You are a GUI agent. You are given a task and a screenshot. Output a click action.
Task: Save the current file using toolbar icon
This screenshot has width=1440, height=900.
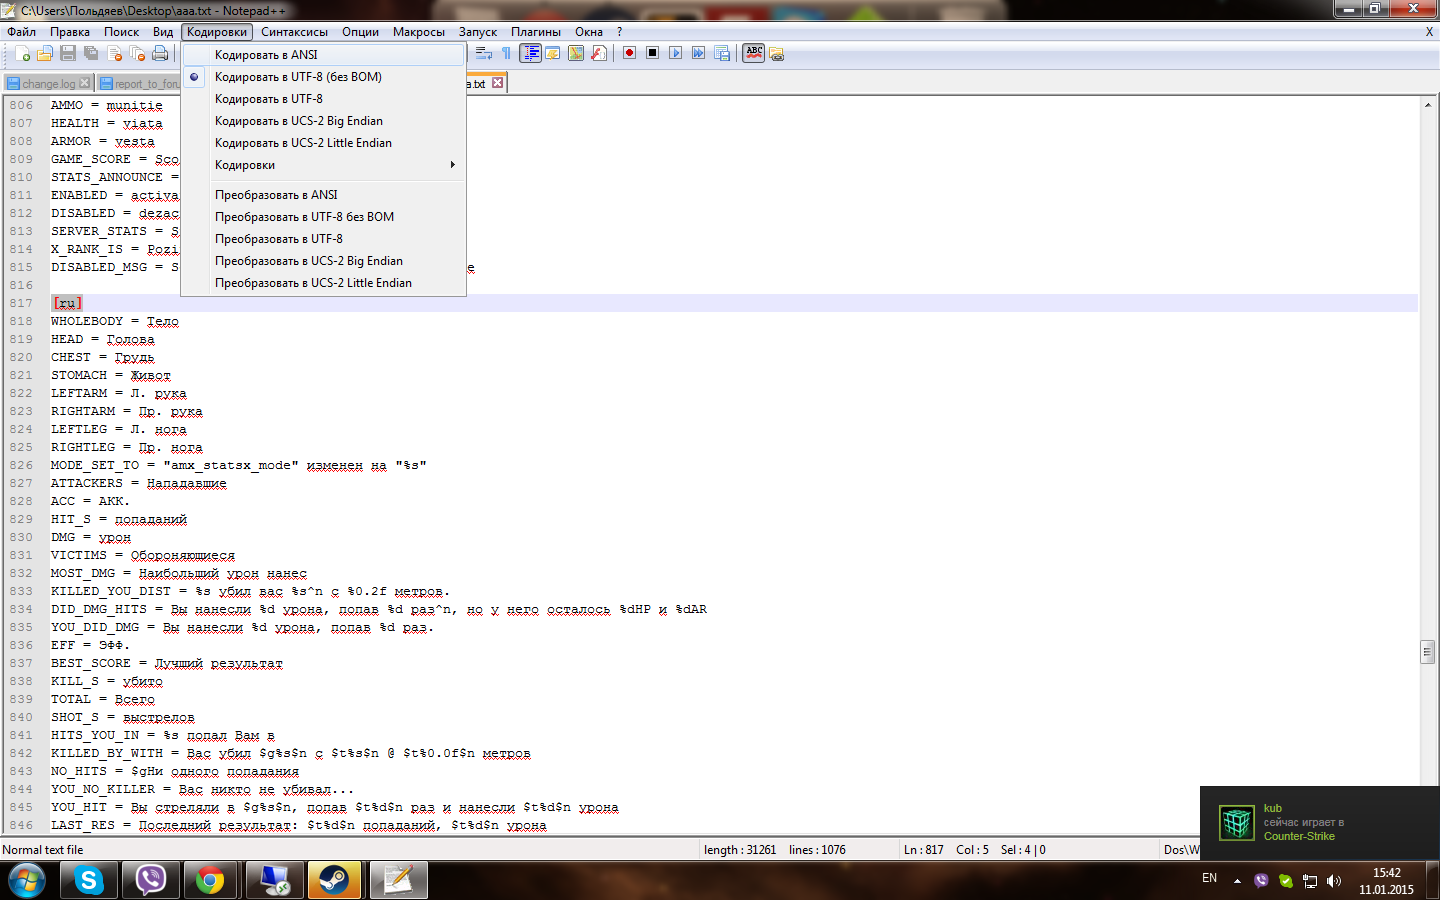point(68,53)
